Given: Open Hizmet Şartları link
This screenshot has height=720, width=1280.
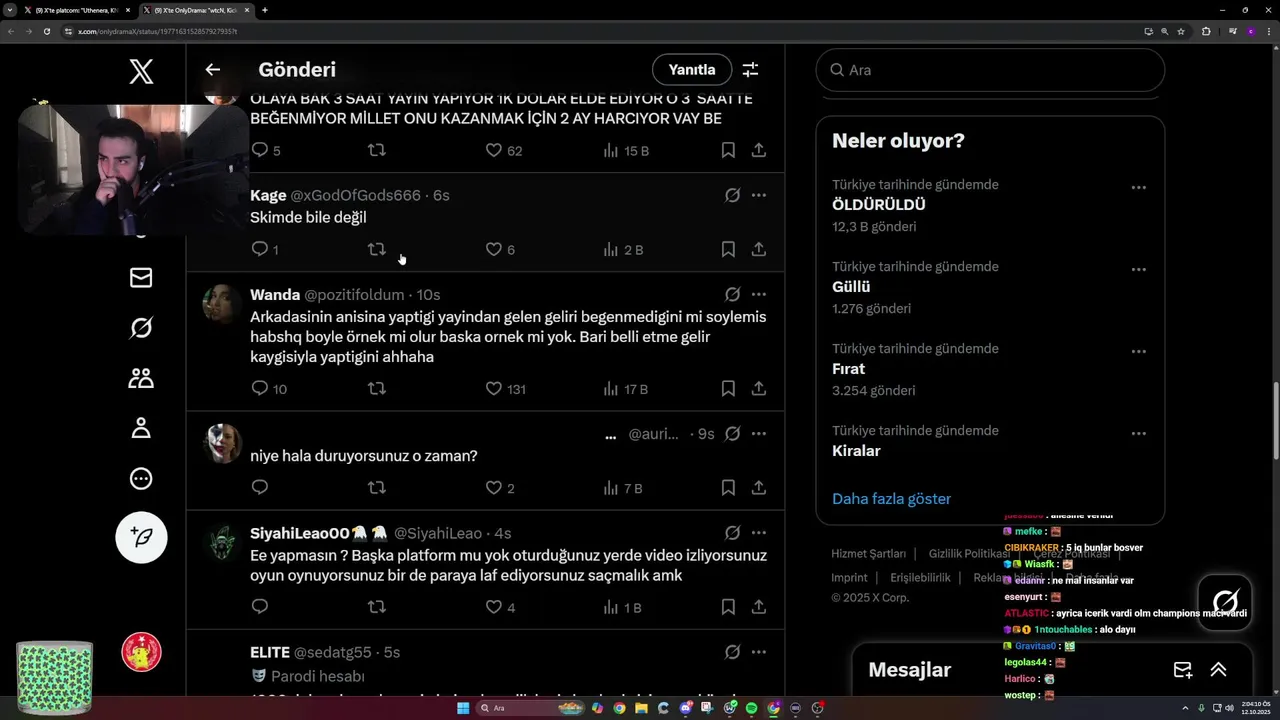Looking at the screenshot, I should pos(868,553).
